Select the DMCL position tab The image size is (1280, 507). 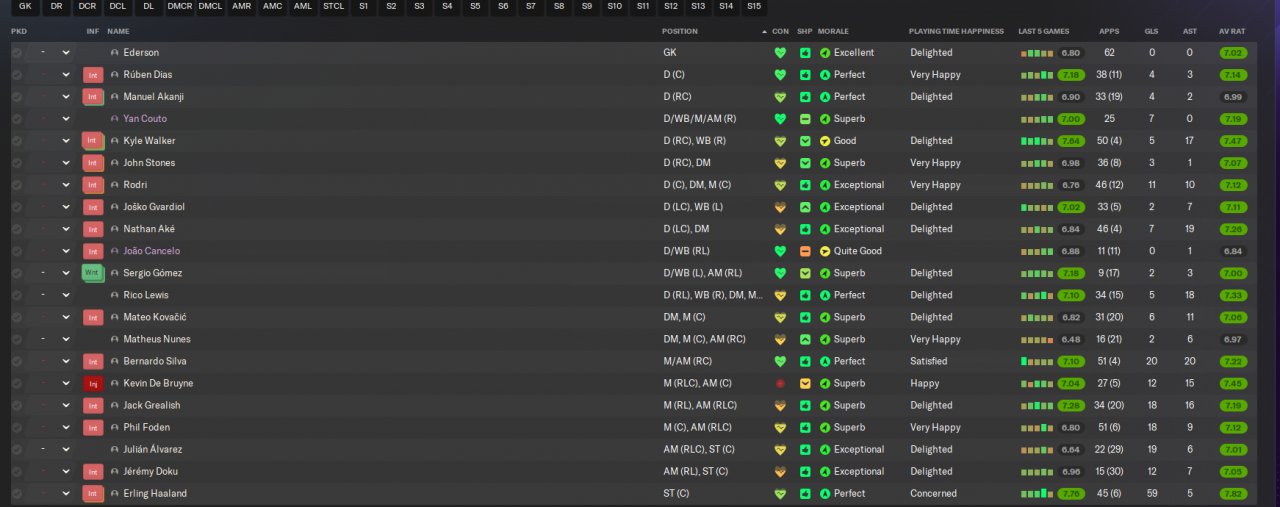coord(210,6)
